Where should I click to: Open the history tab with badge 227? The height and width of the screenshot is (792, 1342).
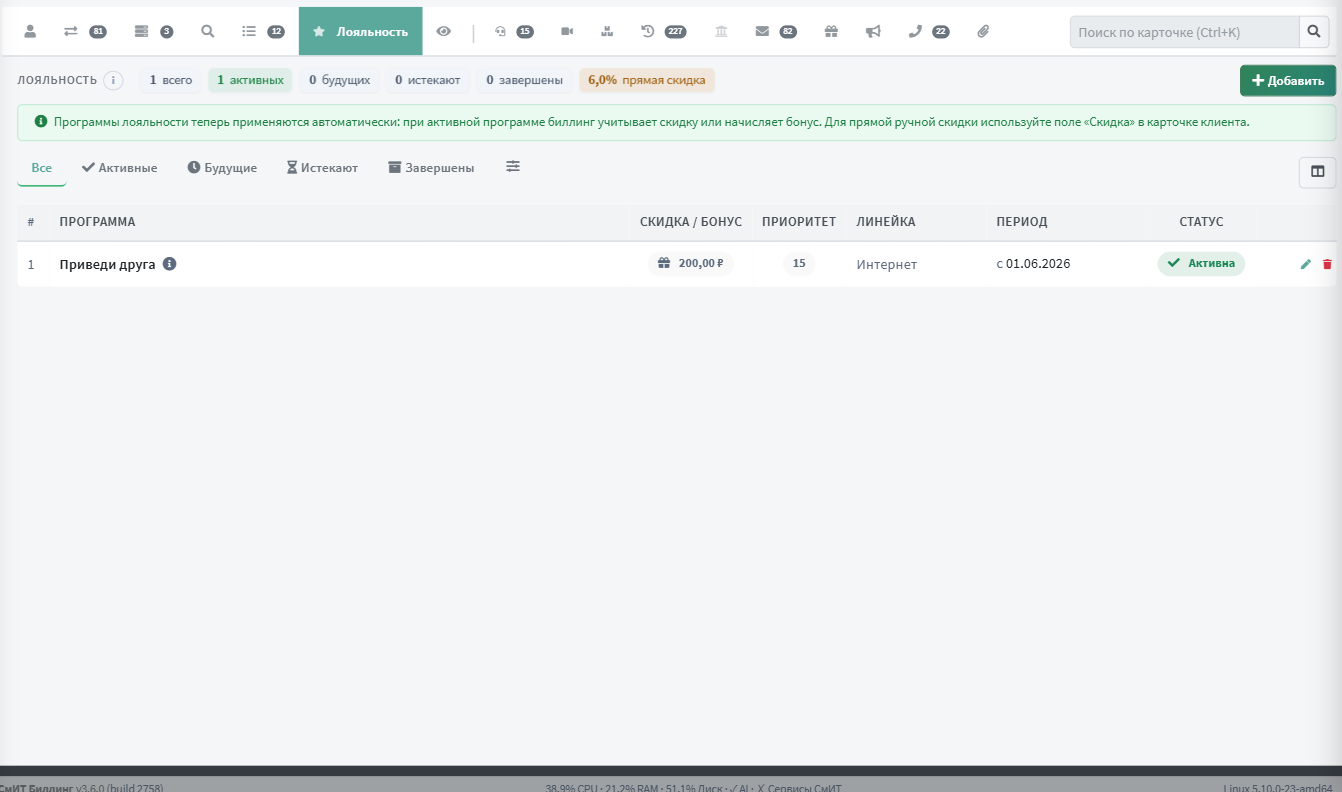tap(663, 31)
